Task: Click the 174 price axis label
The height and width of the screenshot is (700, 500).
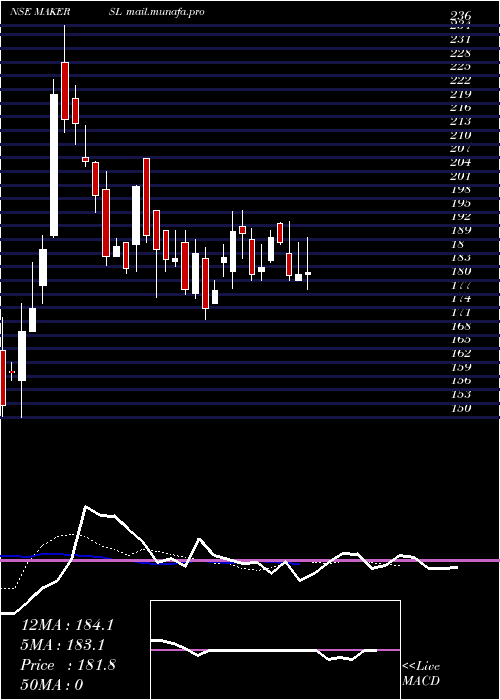Action: (x=461, y=299)
